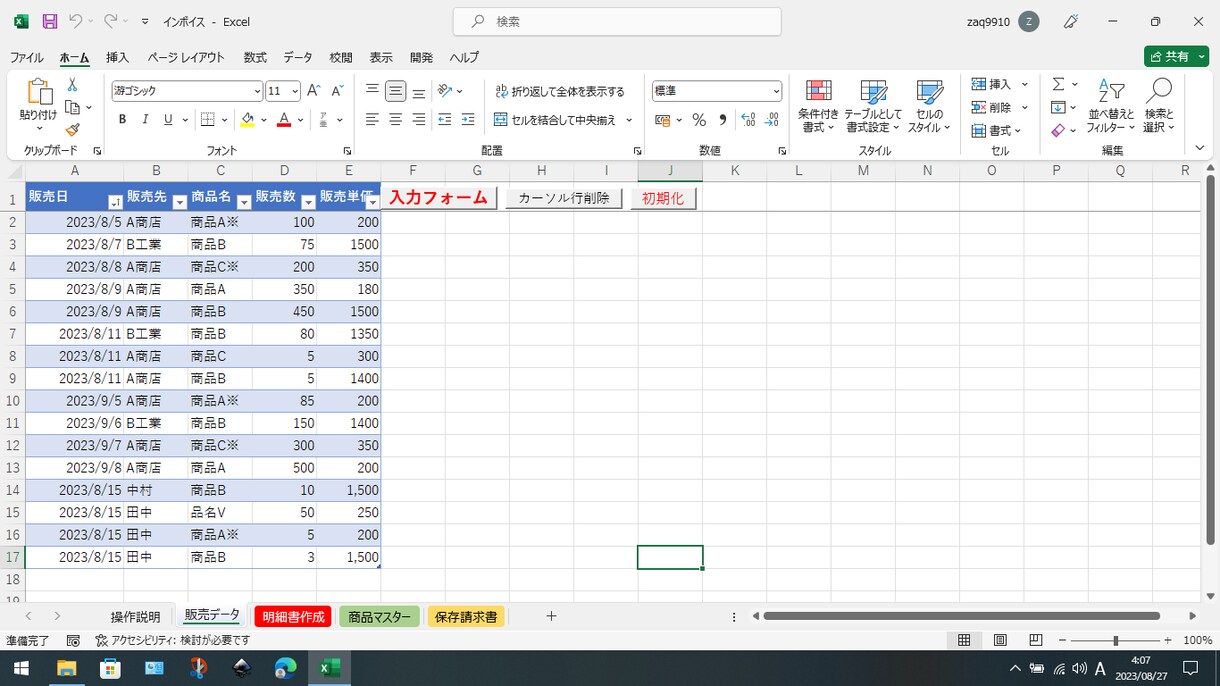Open the データ ribbon tab
The image size is (1220, 686).
click(298, 58)
